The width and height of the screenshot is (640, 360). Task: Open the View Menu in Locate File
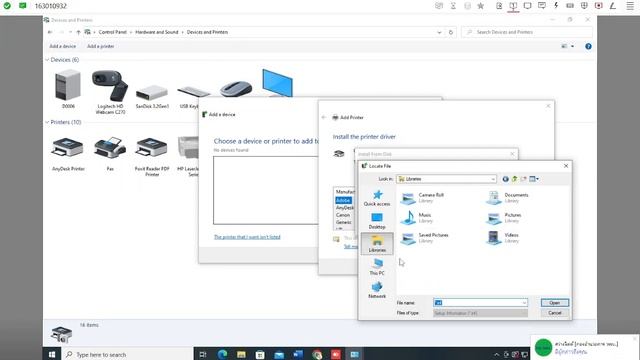[x=534, y=179]
